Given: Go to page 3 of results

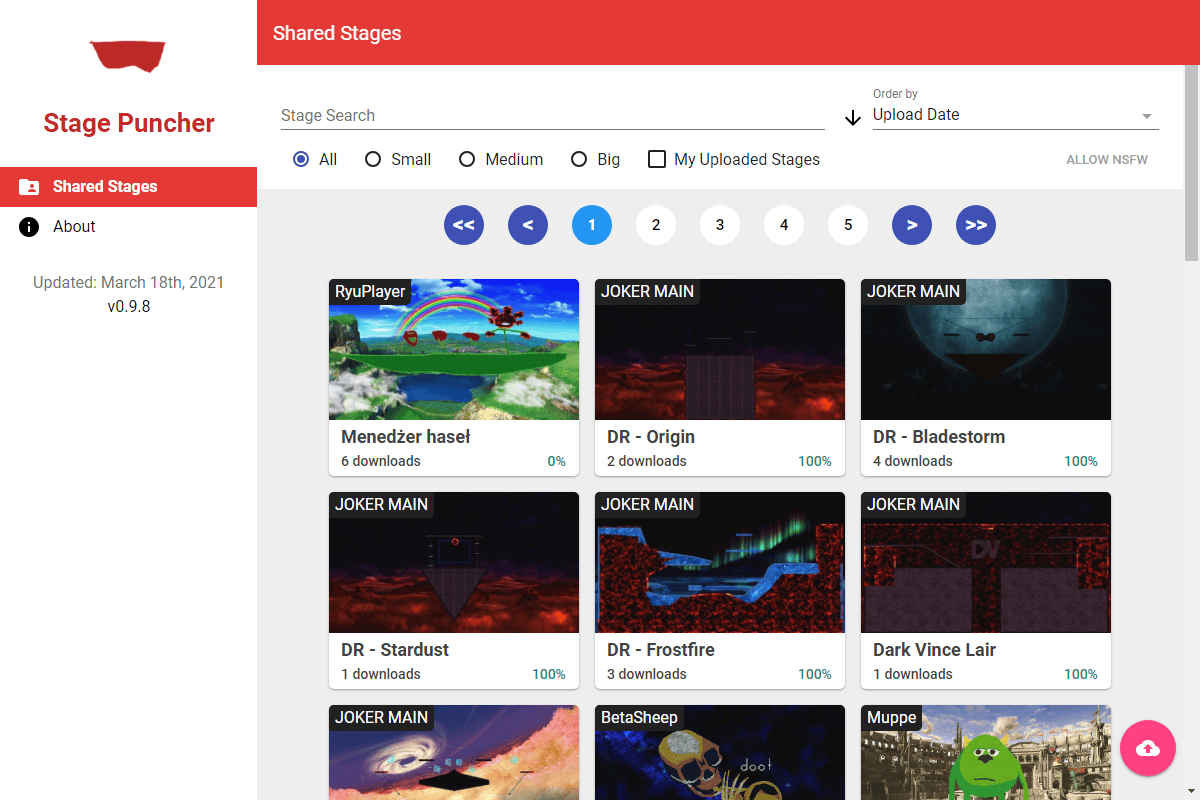Looking at the screenshot, I should pyautogui.click(x=720, y=225).
